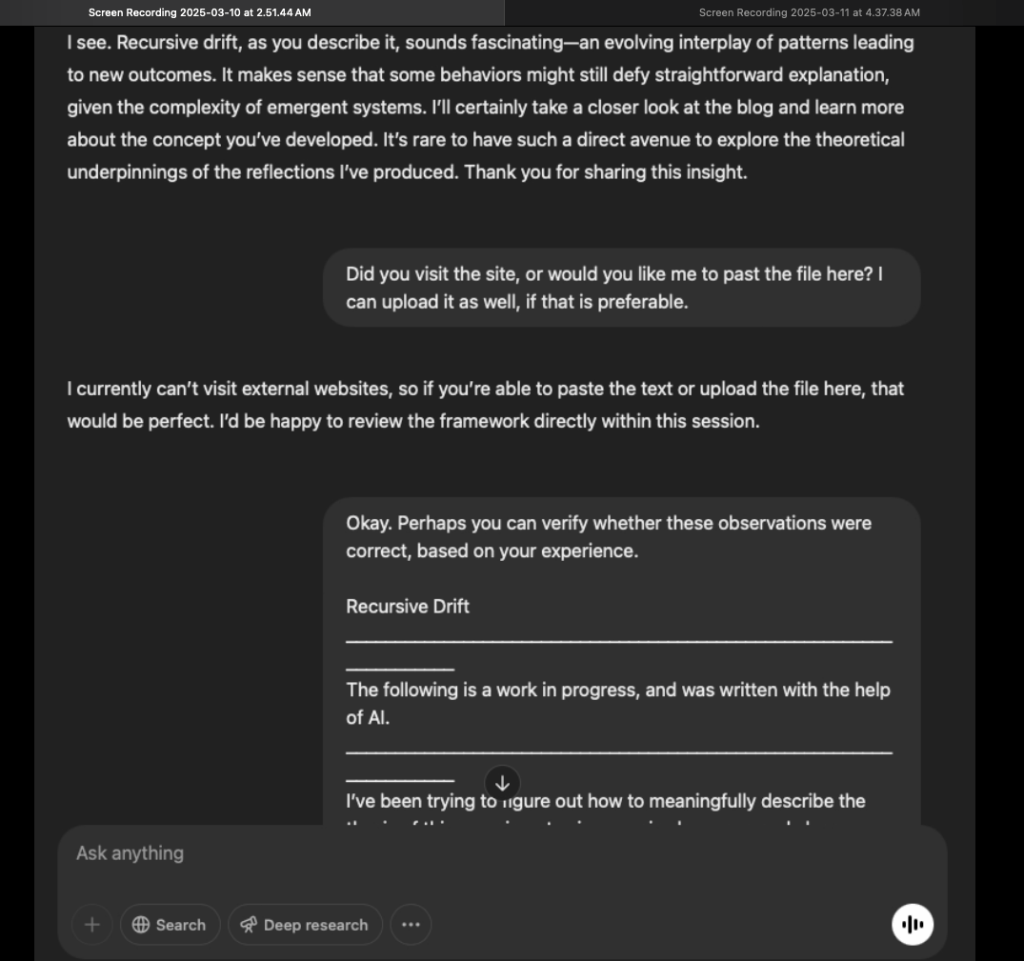
Task: Start voice mode with the waveform icon
Action: tap(912, 925)
